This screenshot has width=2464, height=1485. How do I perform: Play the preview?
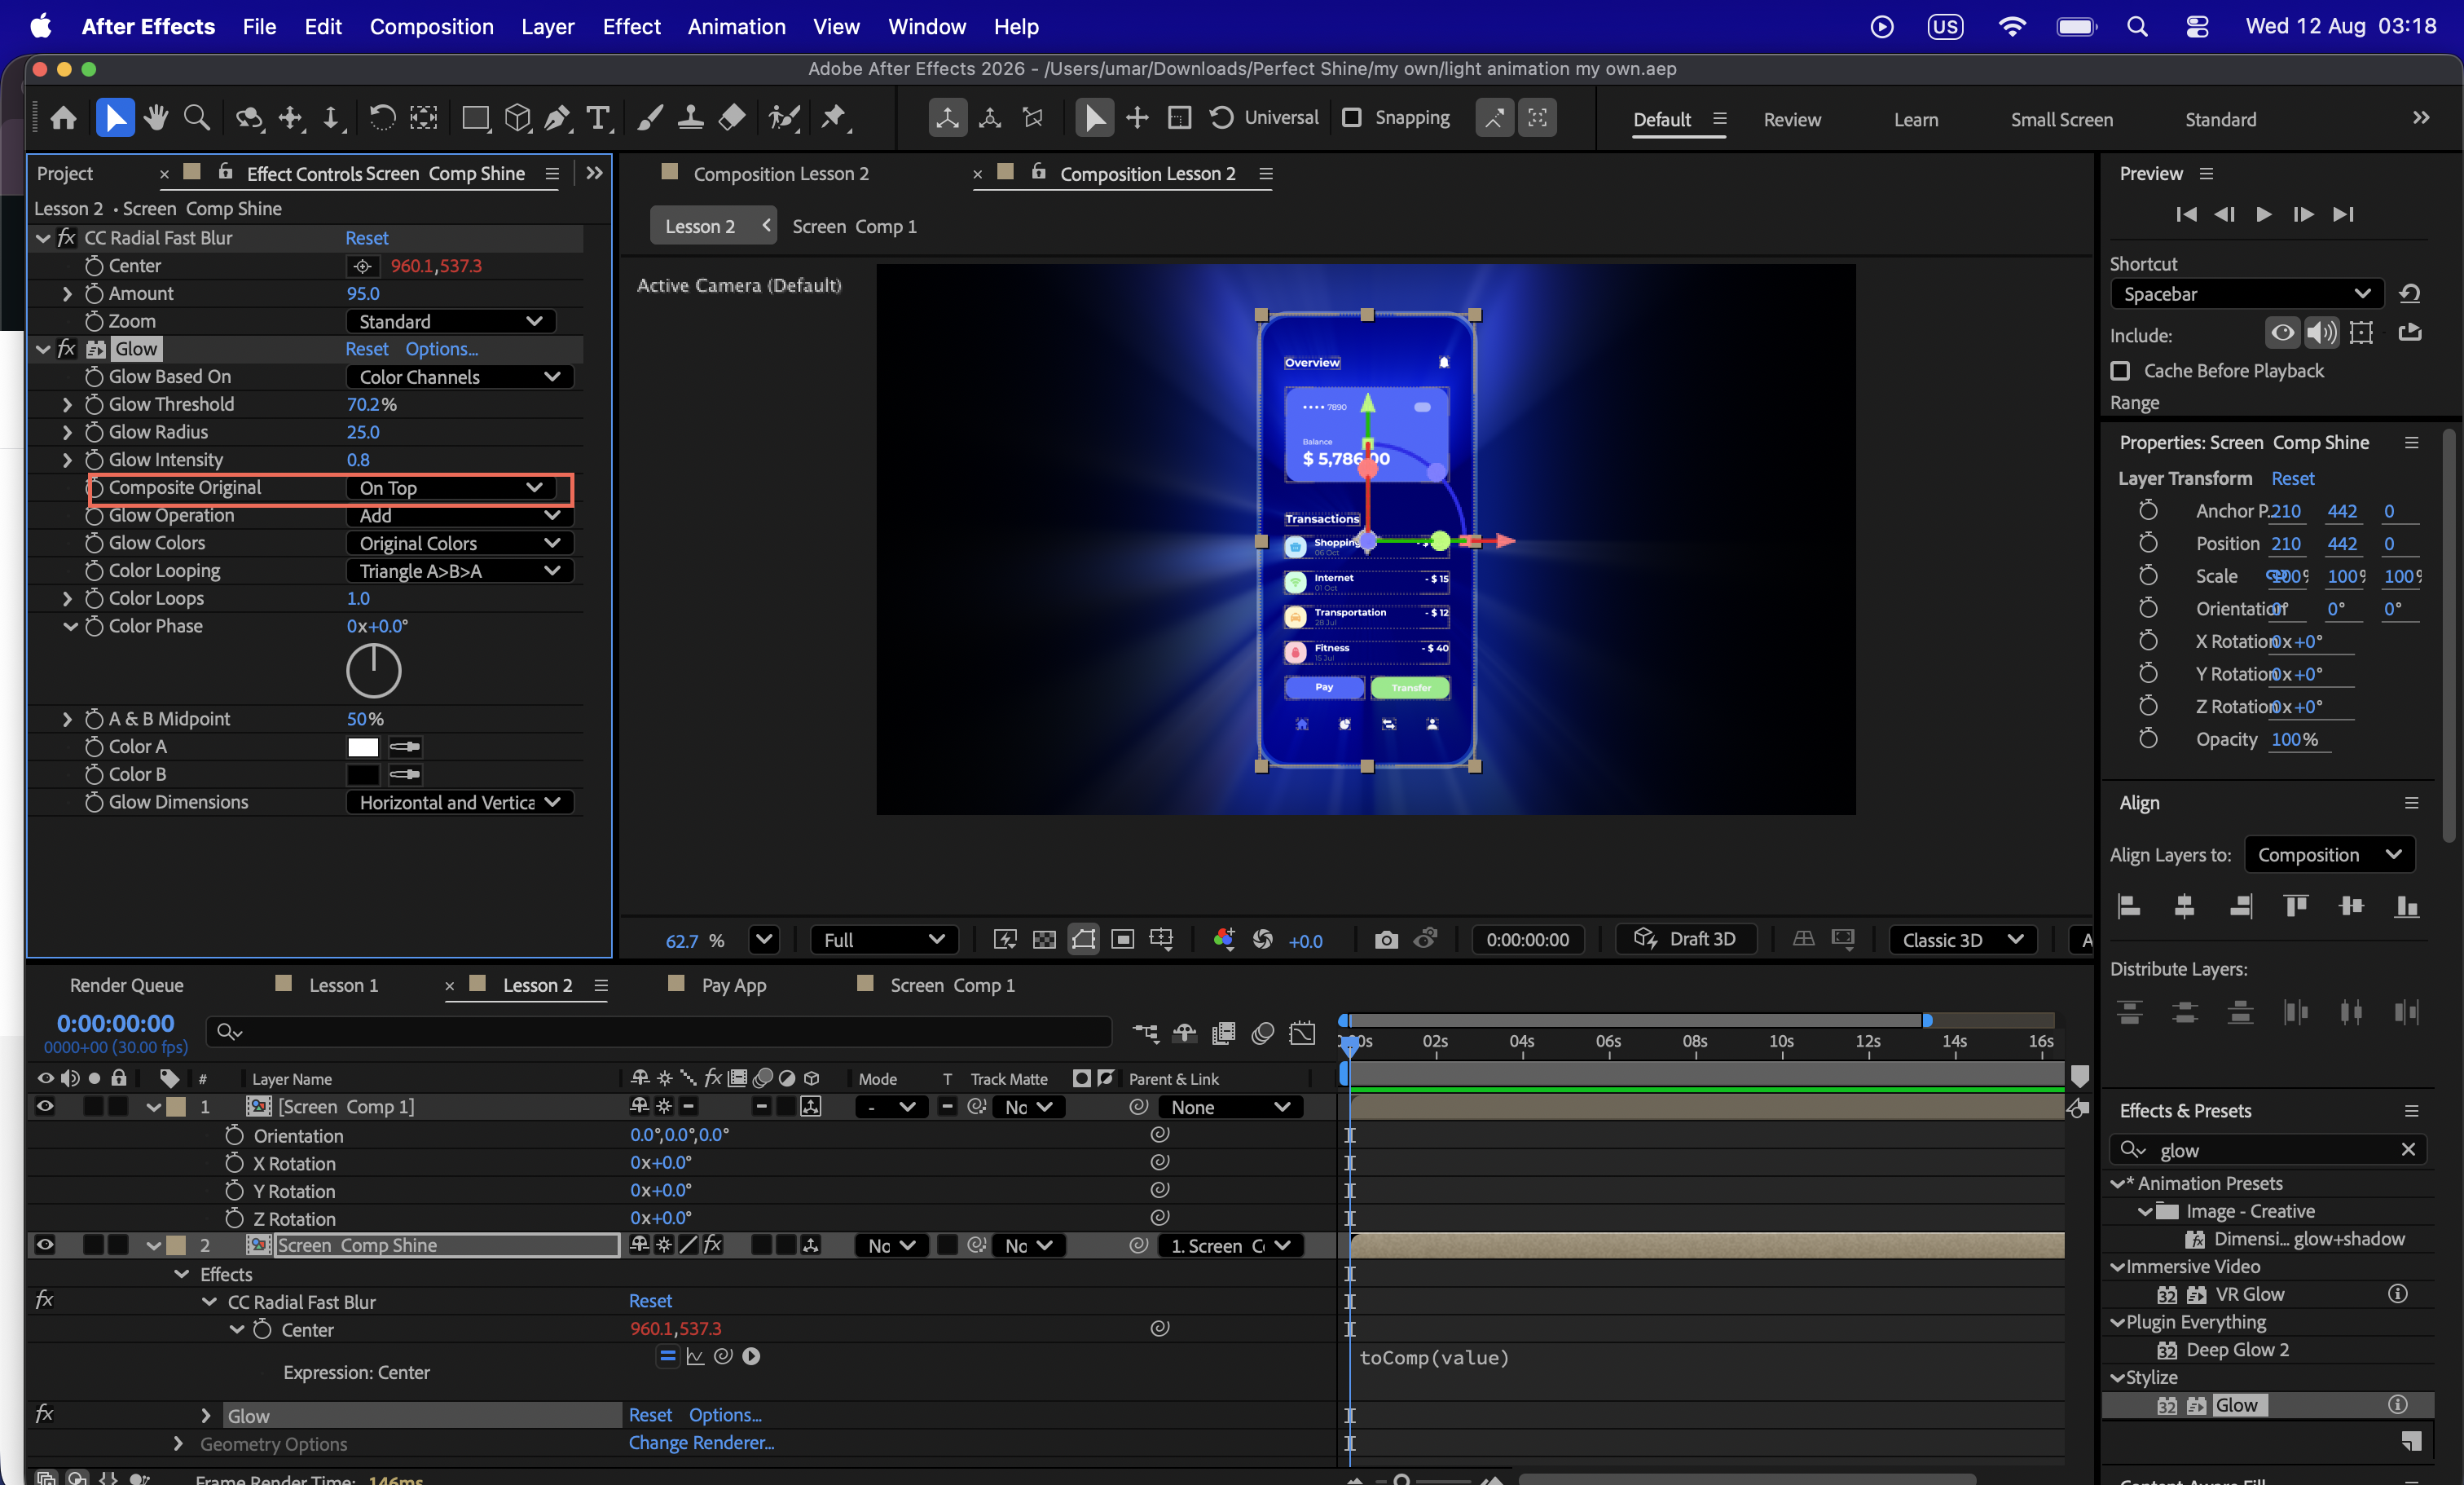pyautogui.click(x=2264, y=214)
